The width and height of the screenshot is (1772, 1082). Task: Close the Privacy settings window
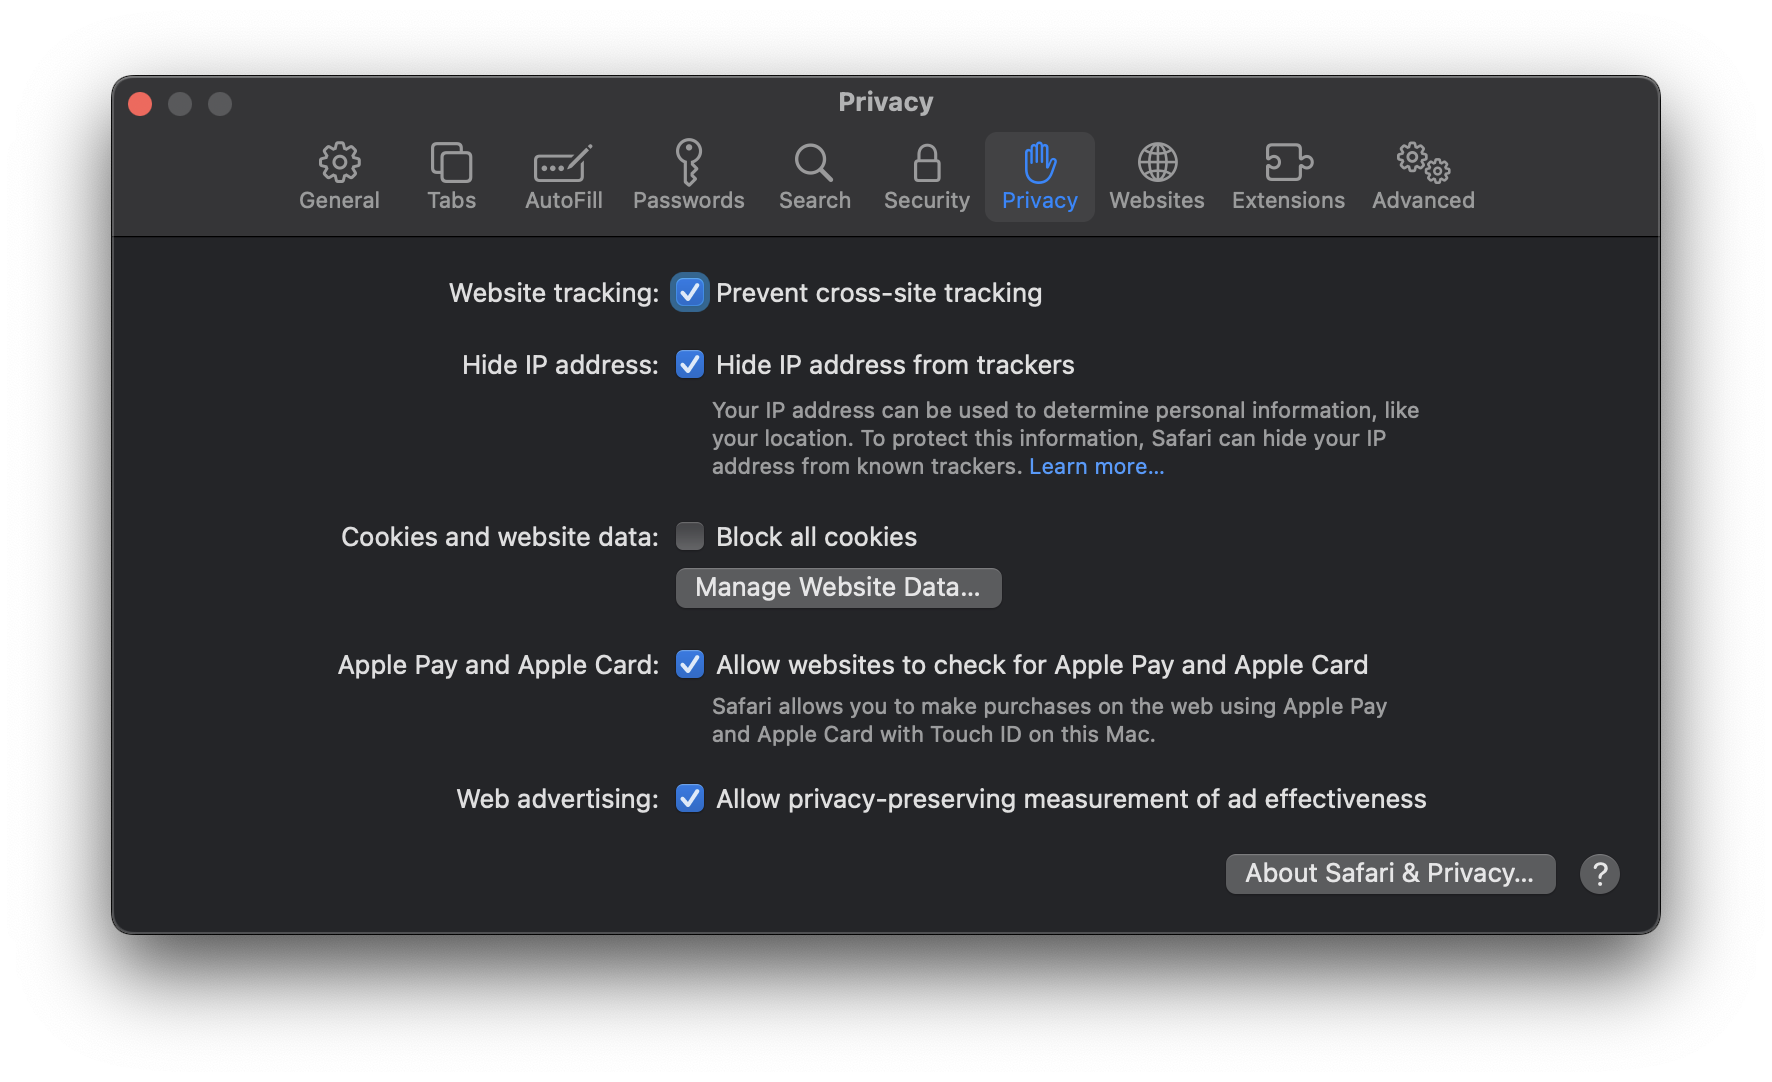[x=140, y=104]
